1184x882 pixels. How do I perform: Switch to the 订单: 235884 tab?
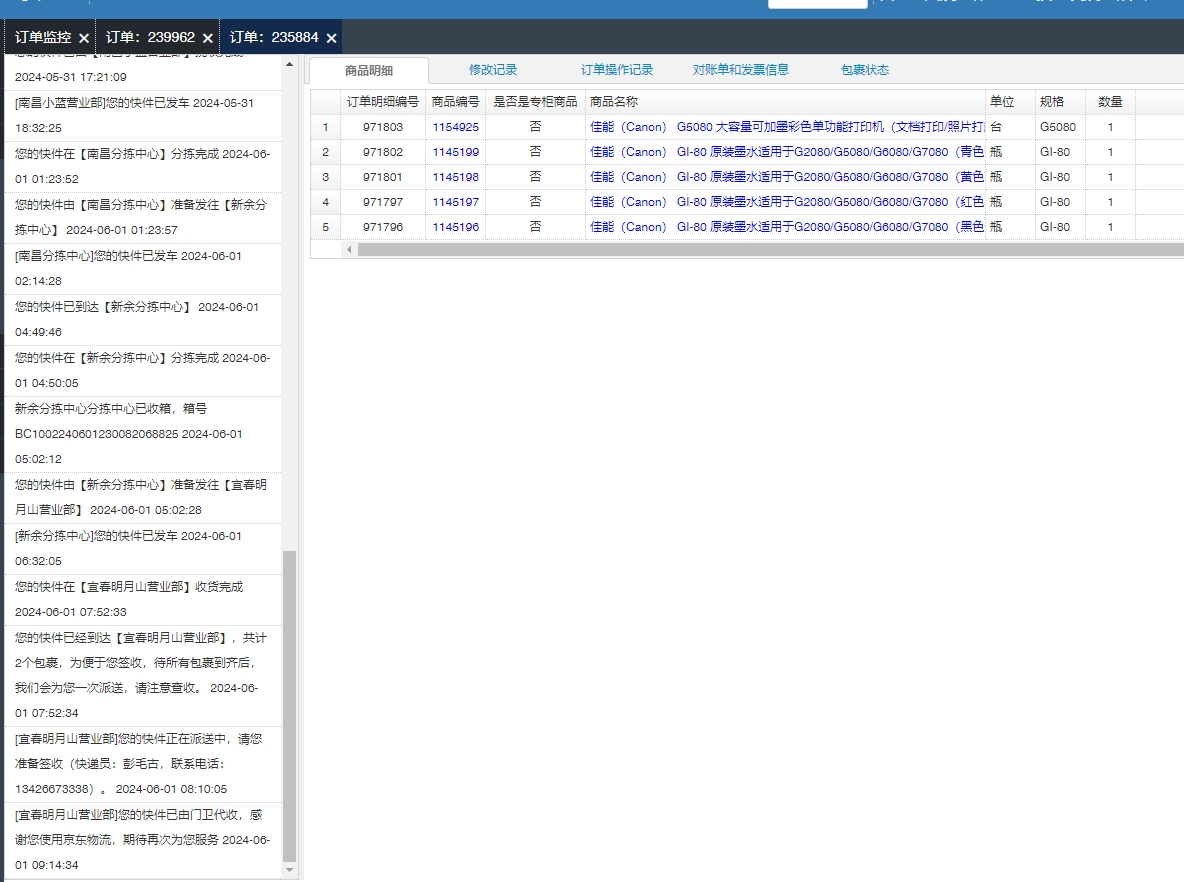click(x=273, y=37)
